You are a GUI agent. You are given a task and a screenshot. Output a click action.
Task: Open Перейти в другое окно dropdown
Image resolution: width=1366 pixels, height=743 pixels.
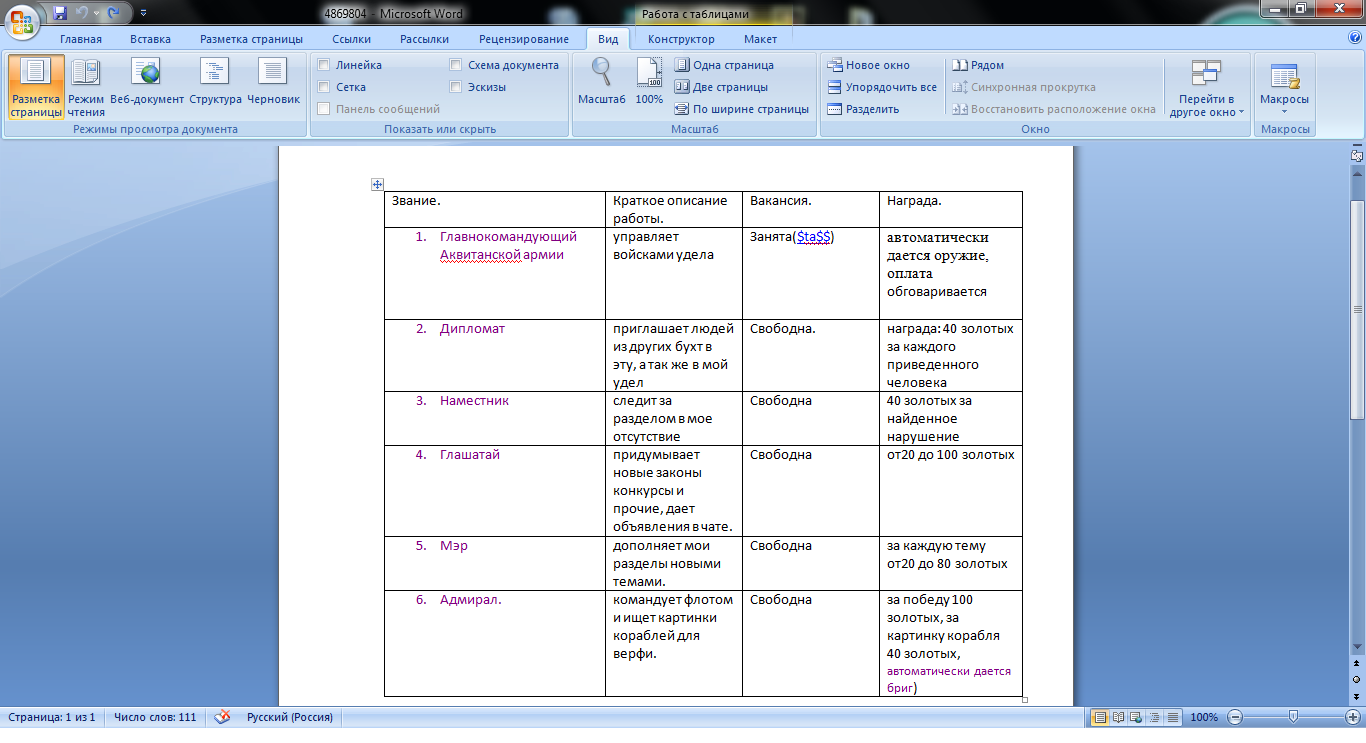1207,88
